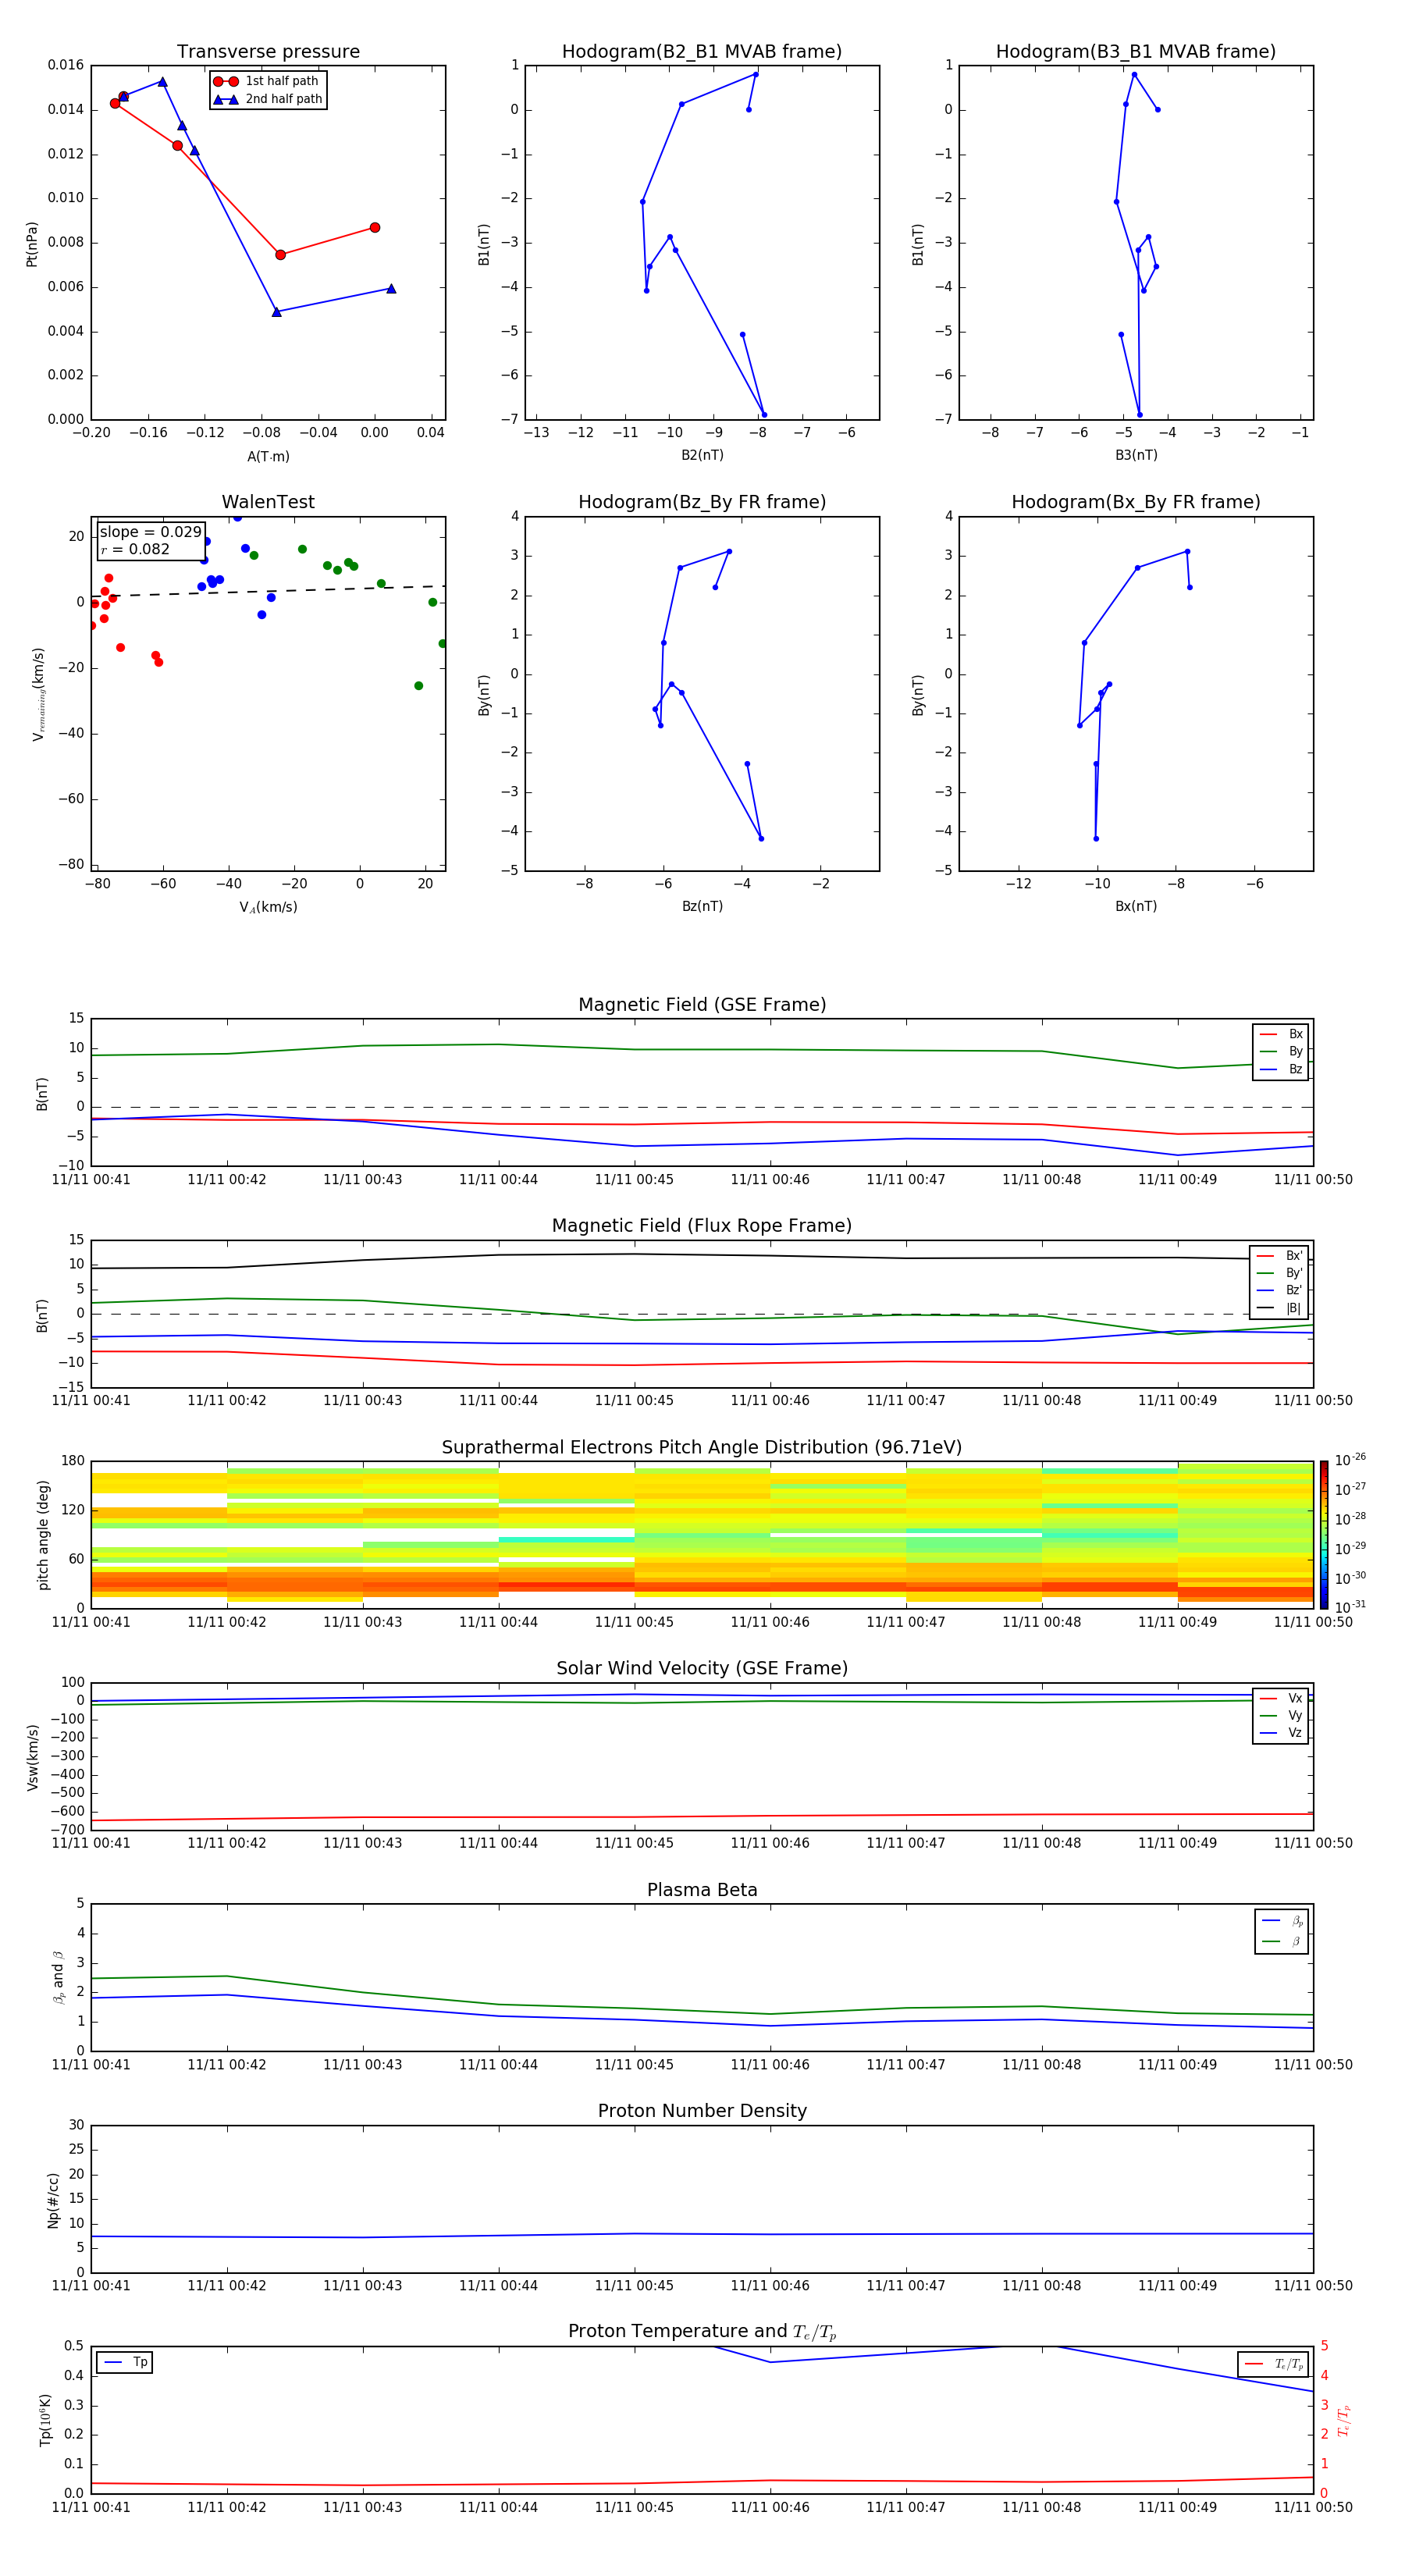The height and width of the screenshot is (2576, 1405).
Task: Select By' in the Flux Rope legend
Action: click(x=1280, y=1273)
